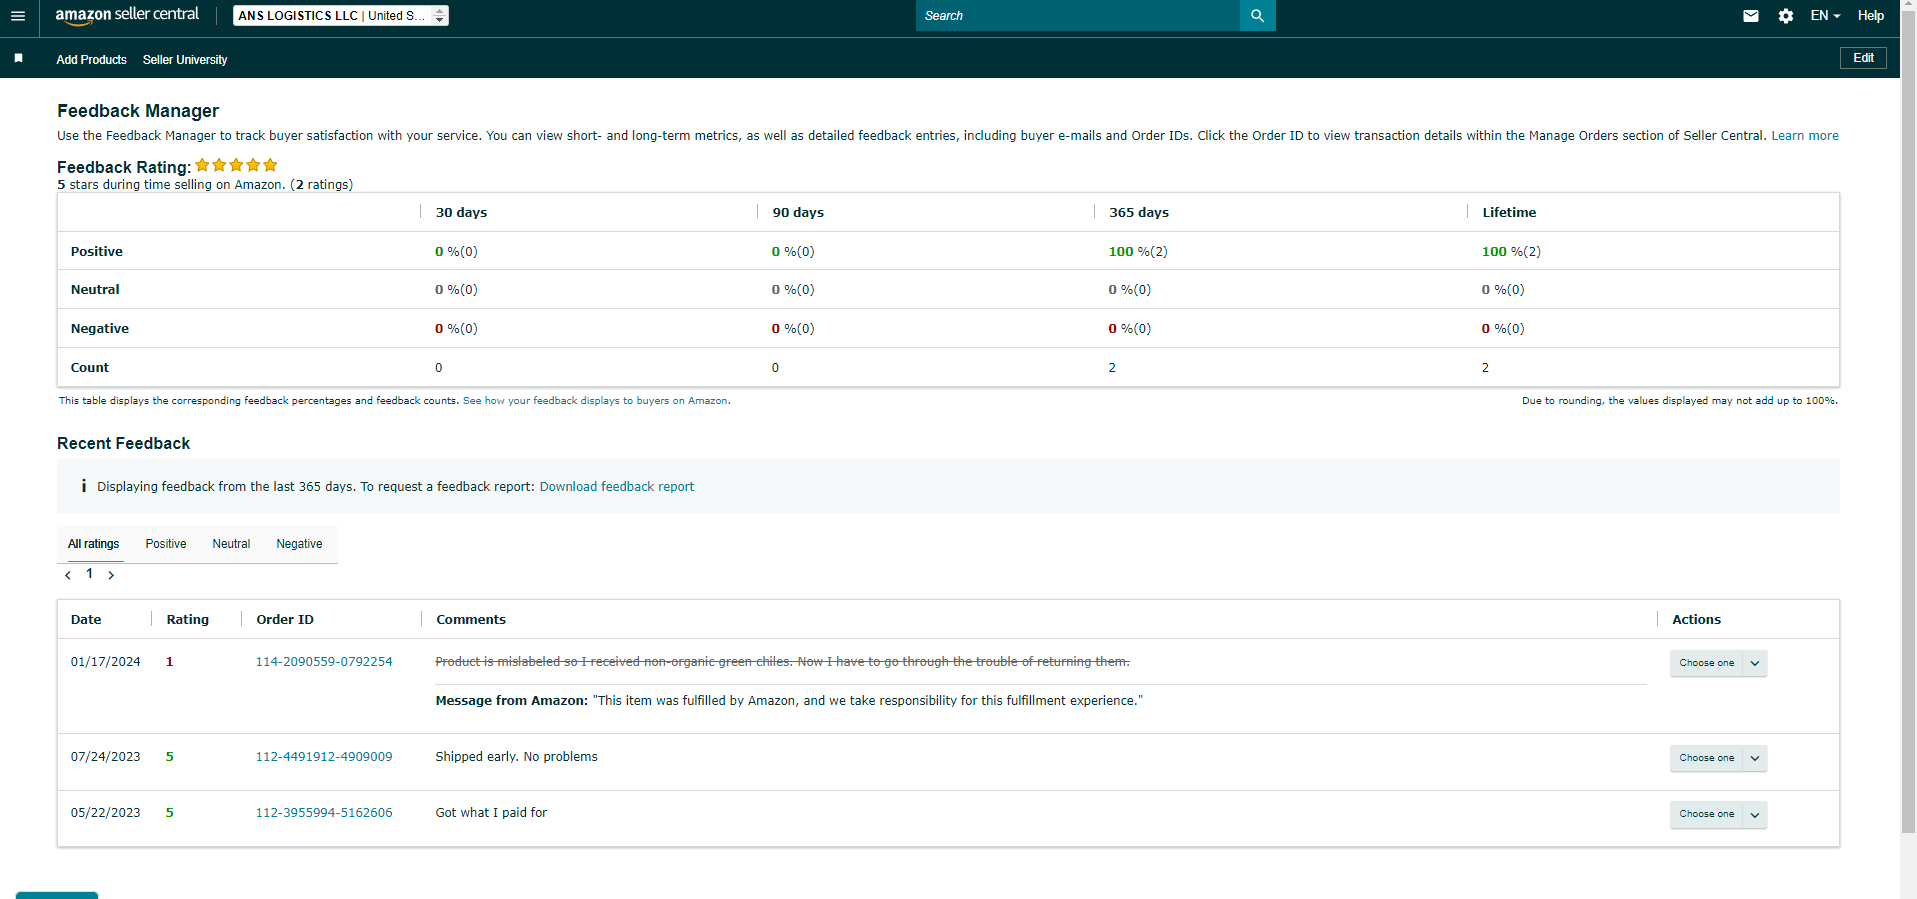The image size is (1917, 899).
Task: Open Choose one action for 01/17/2024 feedback
Action: [x=1718, y=663]
